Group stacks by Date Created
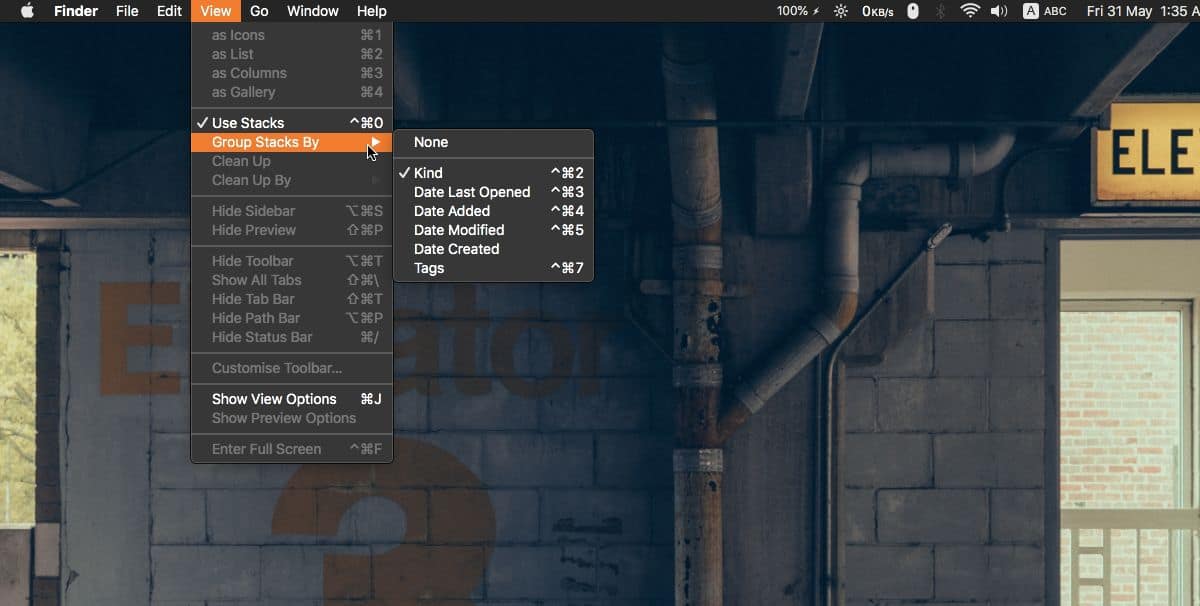Screen dimensions: 1200x606 [494, 249]
